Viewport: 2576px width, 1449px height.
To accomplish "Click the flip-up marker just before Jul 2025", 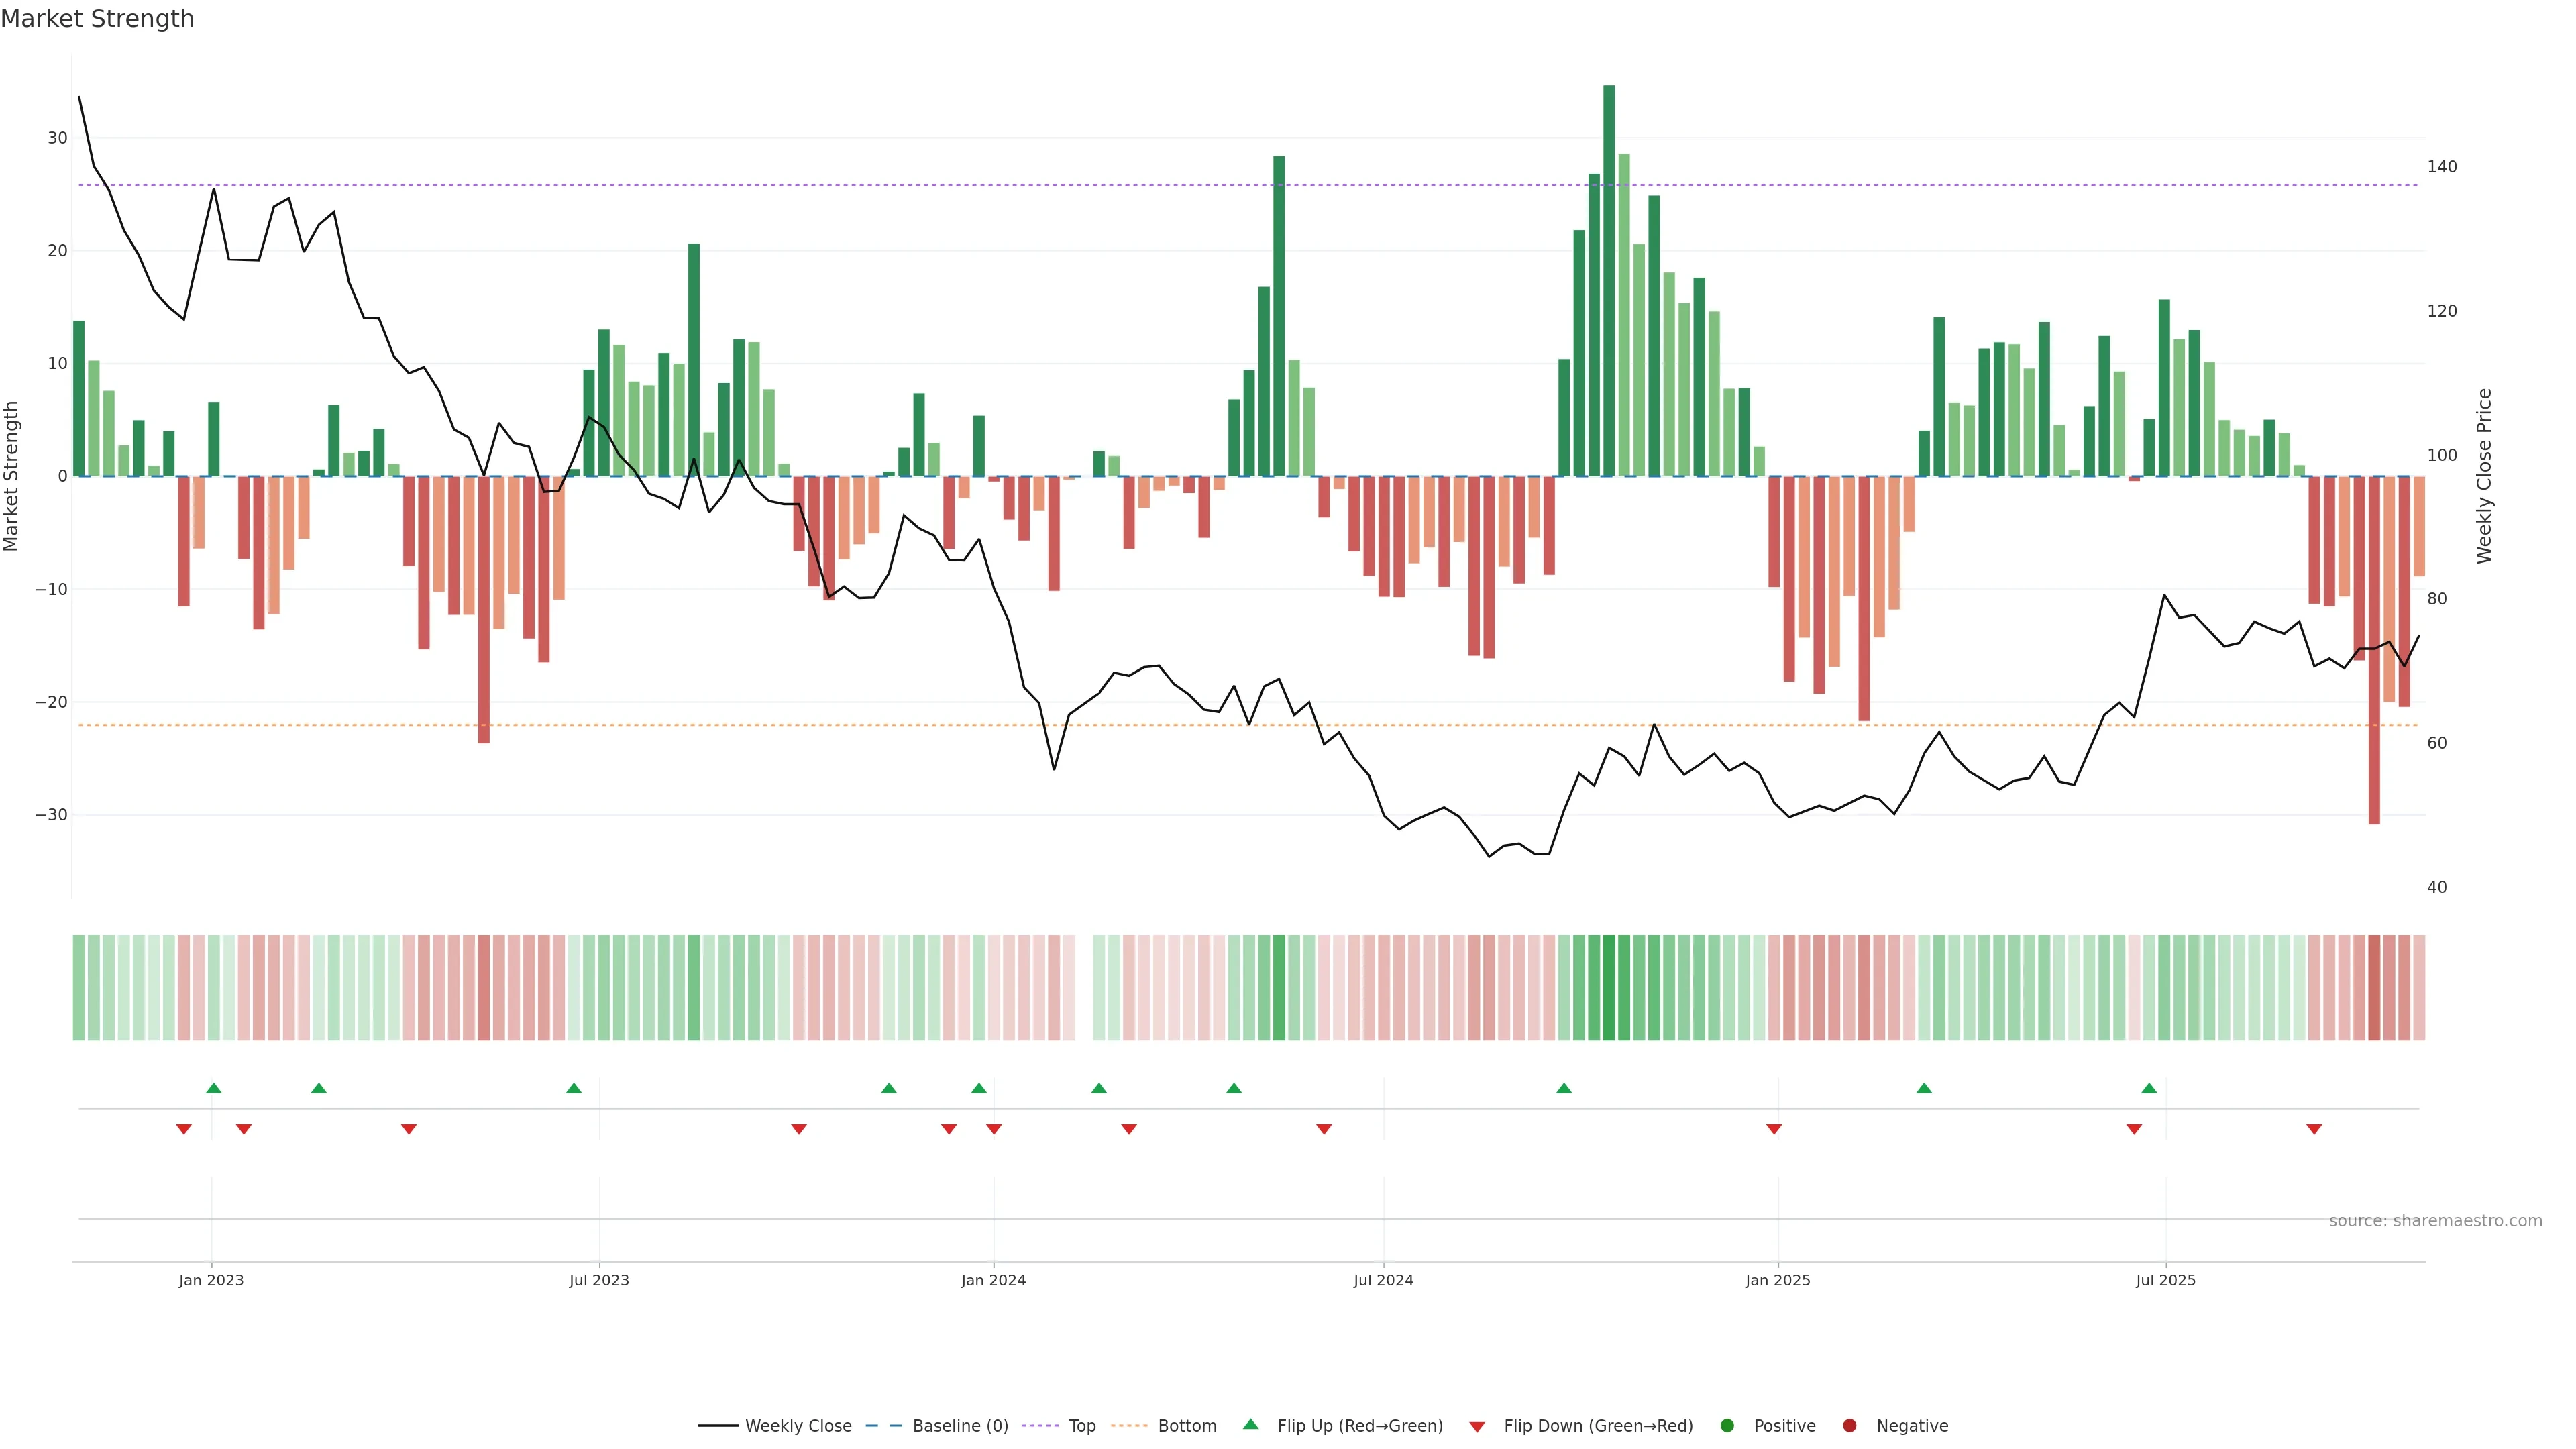I will 2149,1088.
